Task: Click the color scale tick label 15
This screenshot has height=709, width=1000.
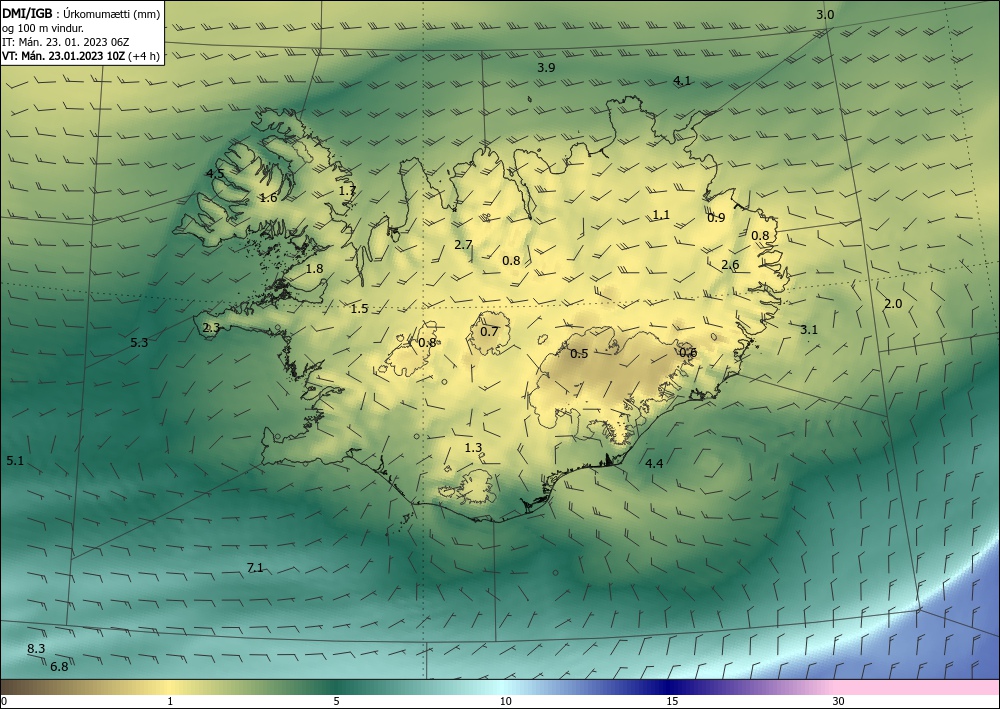Action: click(x=672, y=701)
